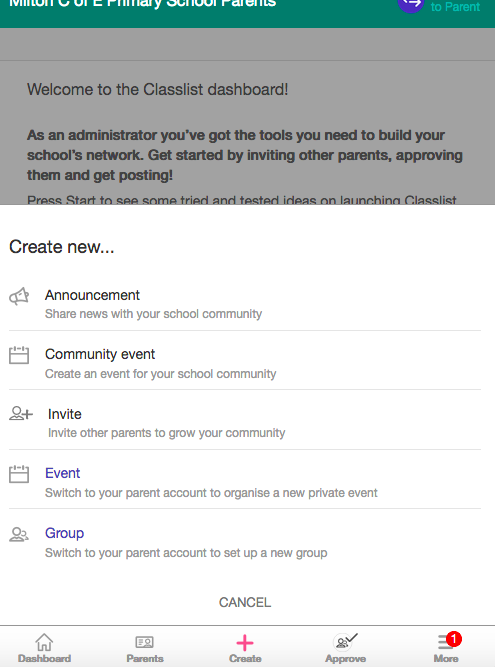Select the Announcement option

(x=245, y=304)
